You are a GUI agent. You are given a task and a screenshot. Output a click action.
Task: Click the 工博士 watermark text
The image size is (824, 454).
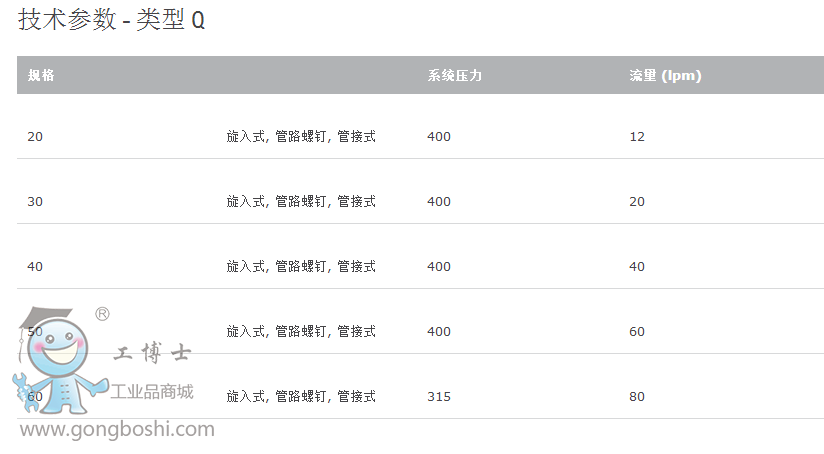click(x=152, y=354)
